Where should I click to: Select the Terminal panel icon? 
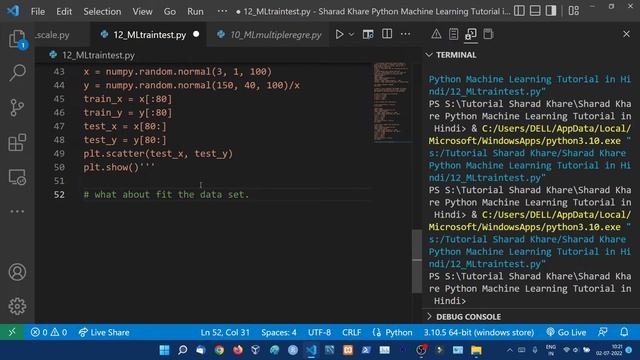[471, 34]
